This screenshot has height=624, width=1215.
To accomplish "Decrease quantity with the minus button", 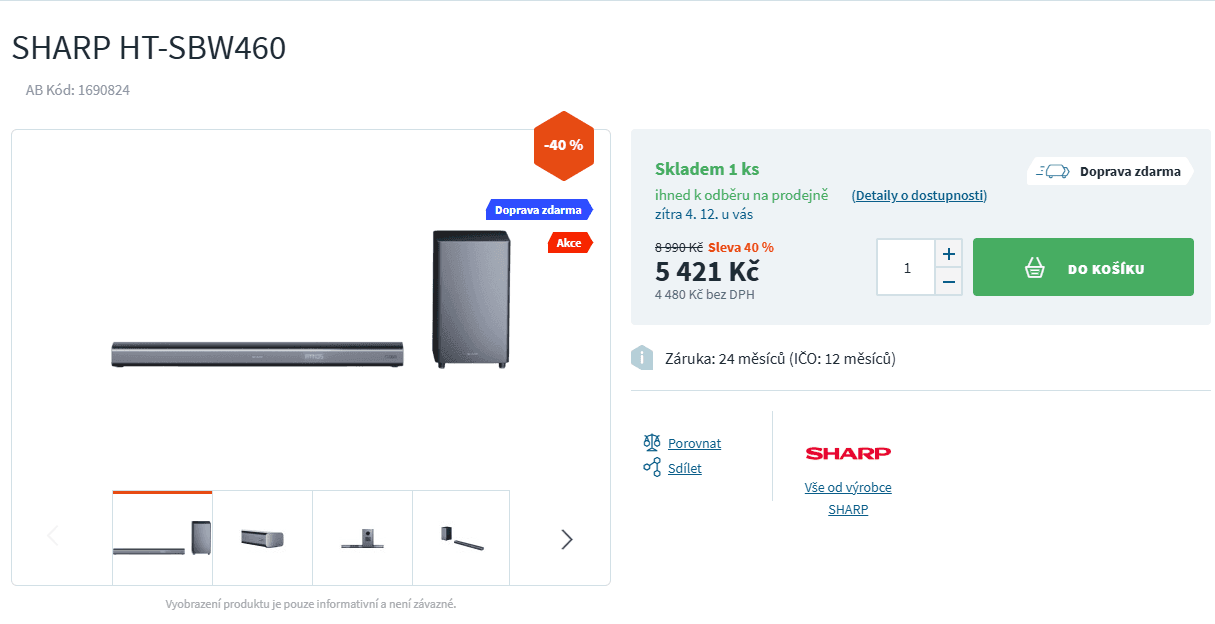I will click(x=948, y=282).
